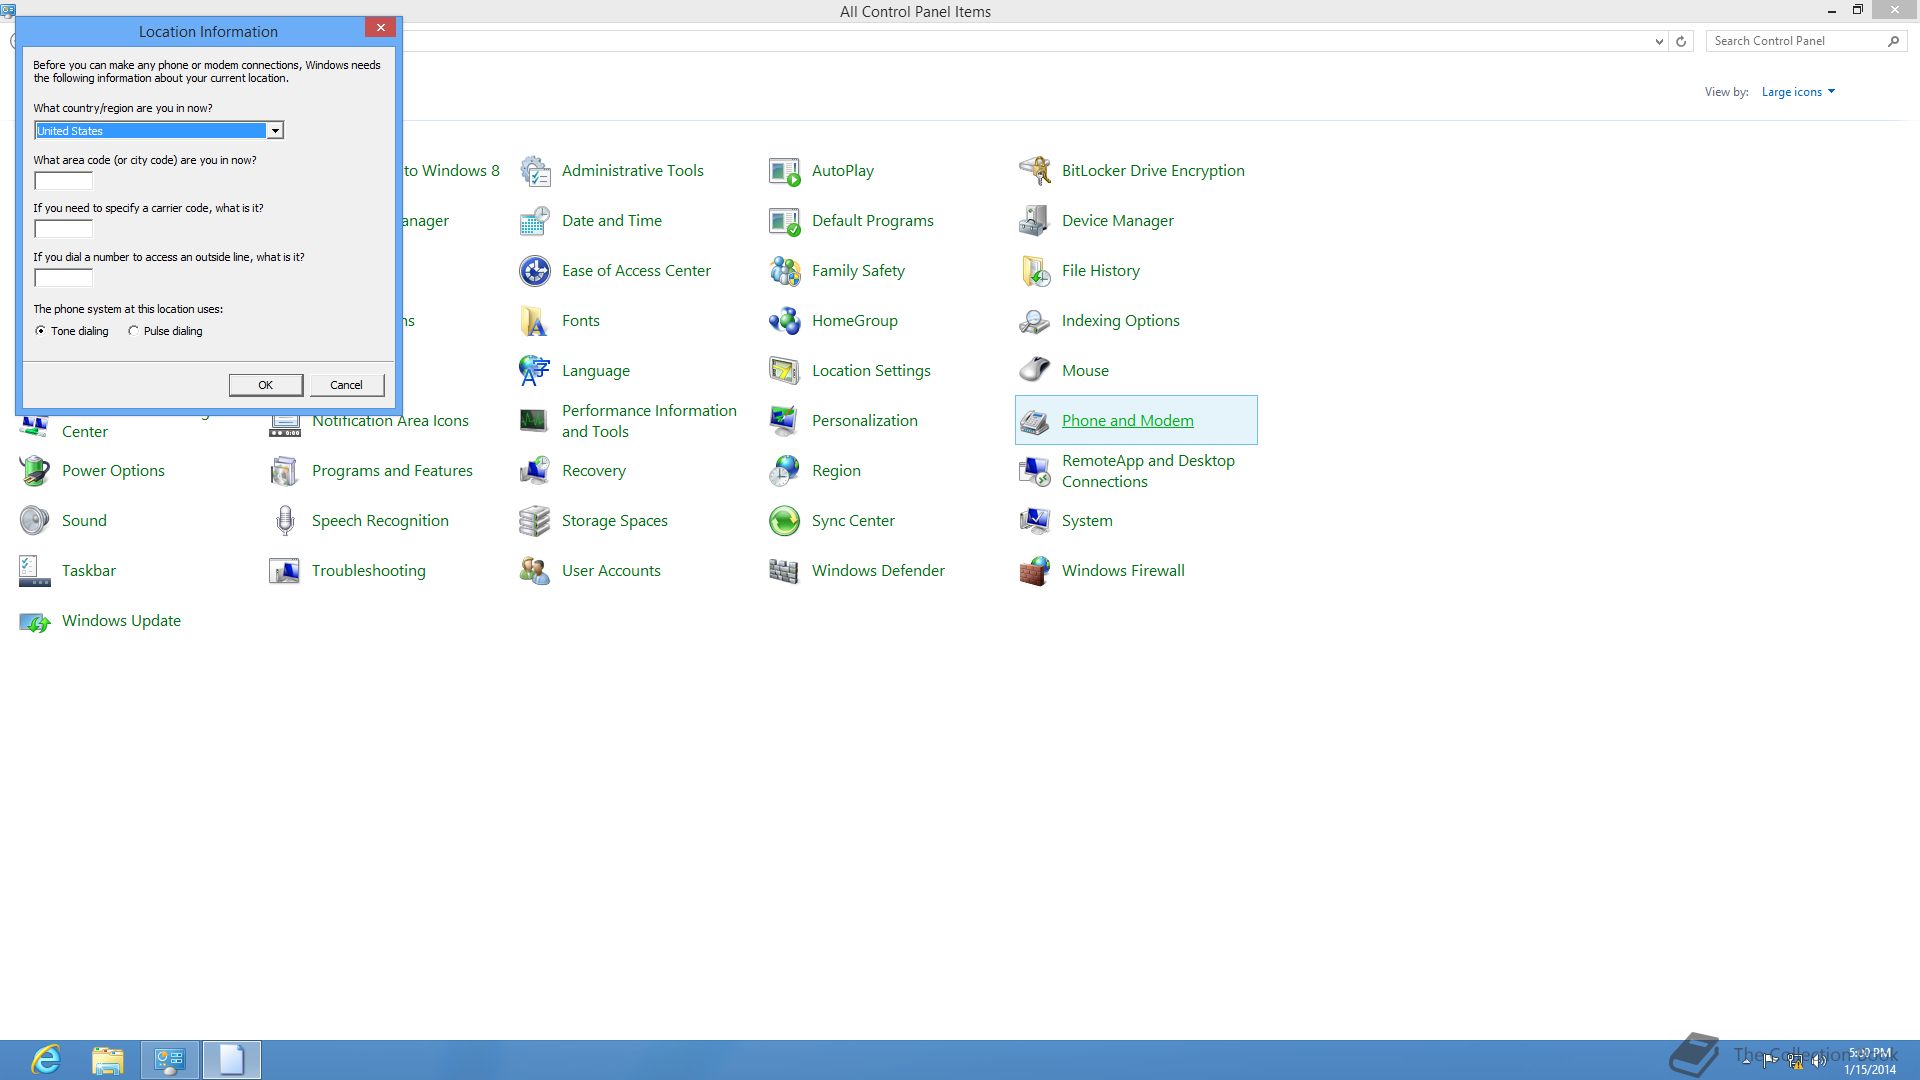
Task: Open the File History icon
Action: (1035, 271)
